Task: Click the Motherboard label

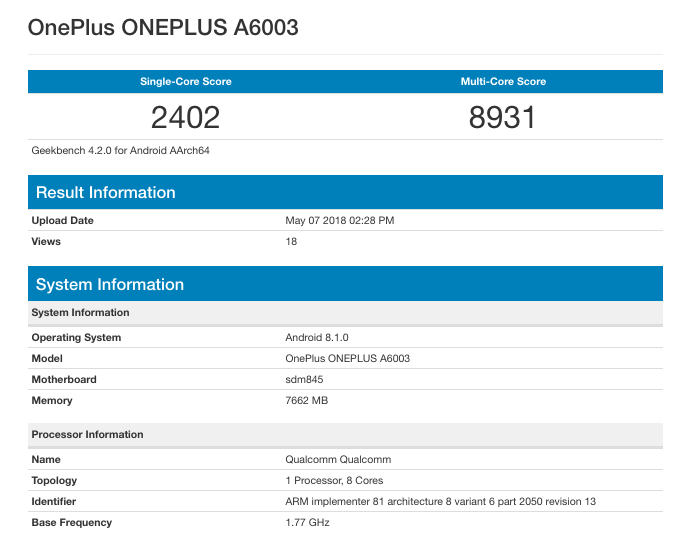Action: click(64, 379)
